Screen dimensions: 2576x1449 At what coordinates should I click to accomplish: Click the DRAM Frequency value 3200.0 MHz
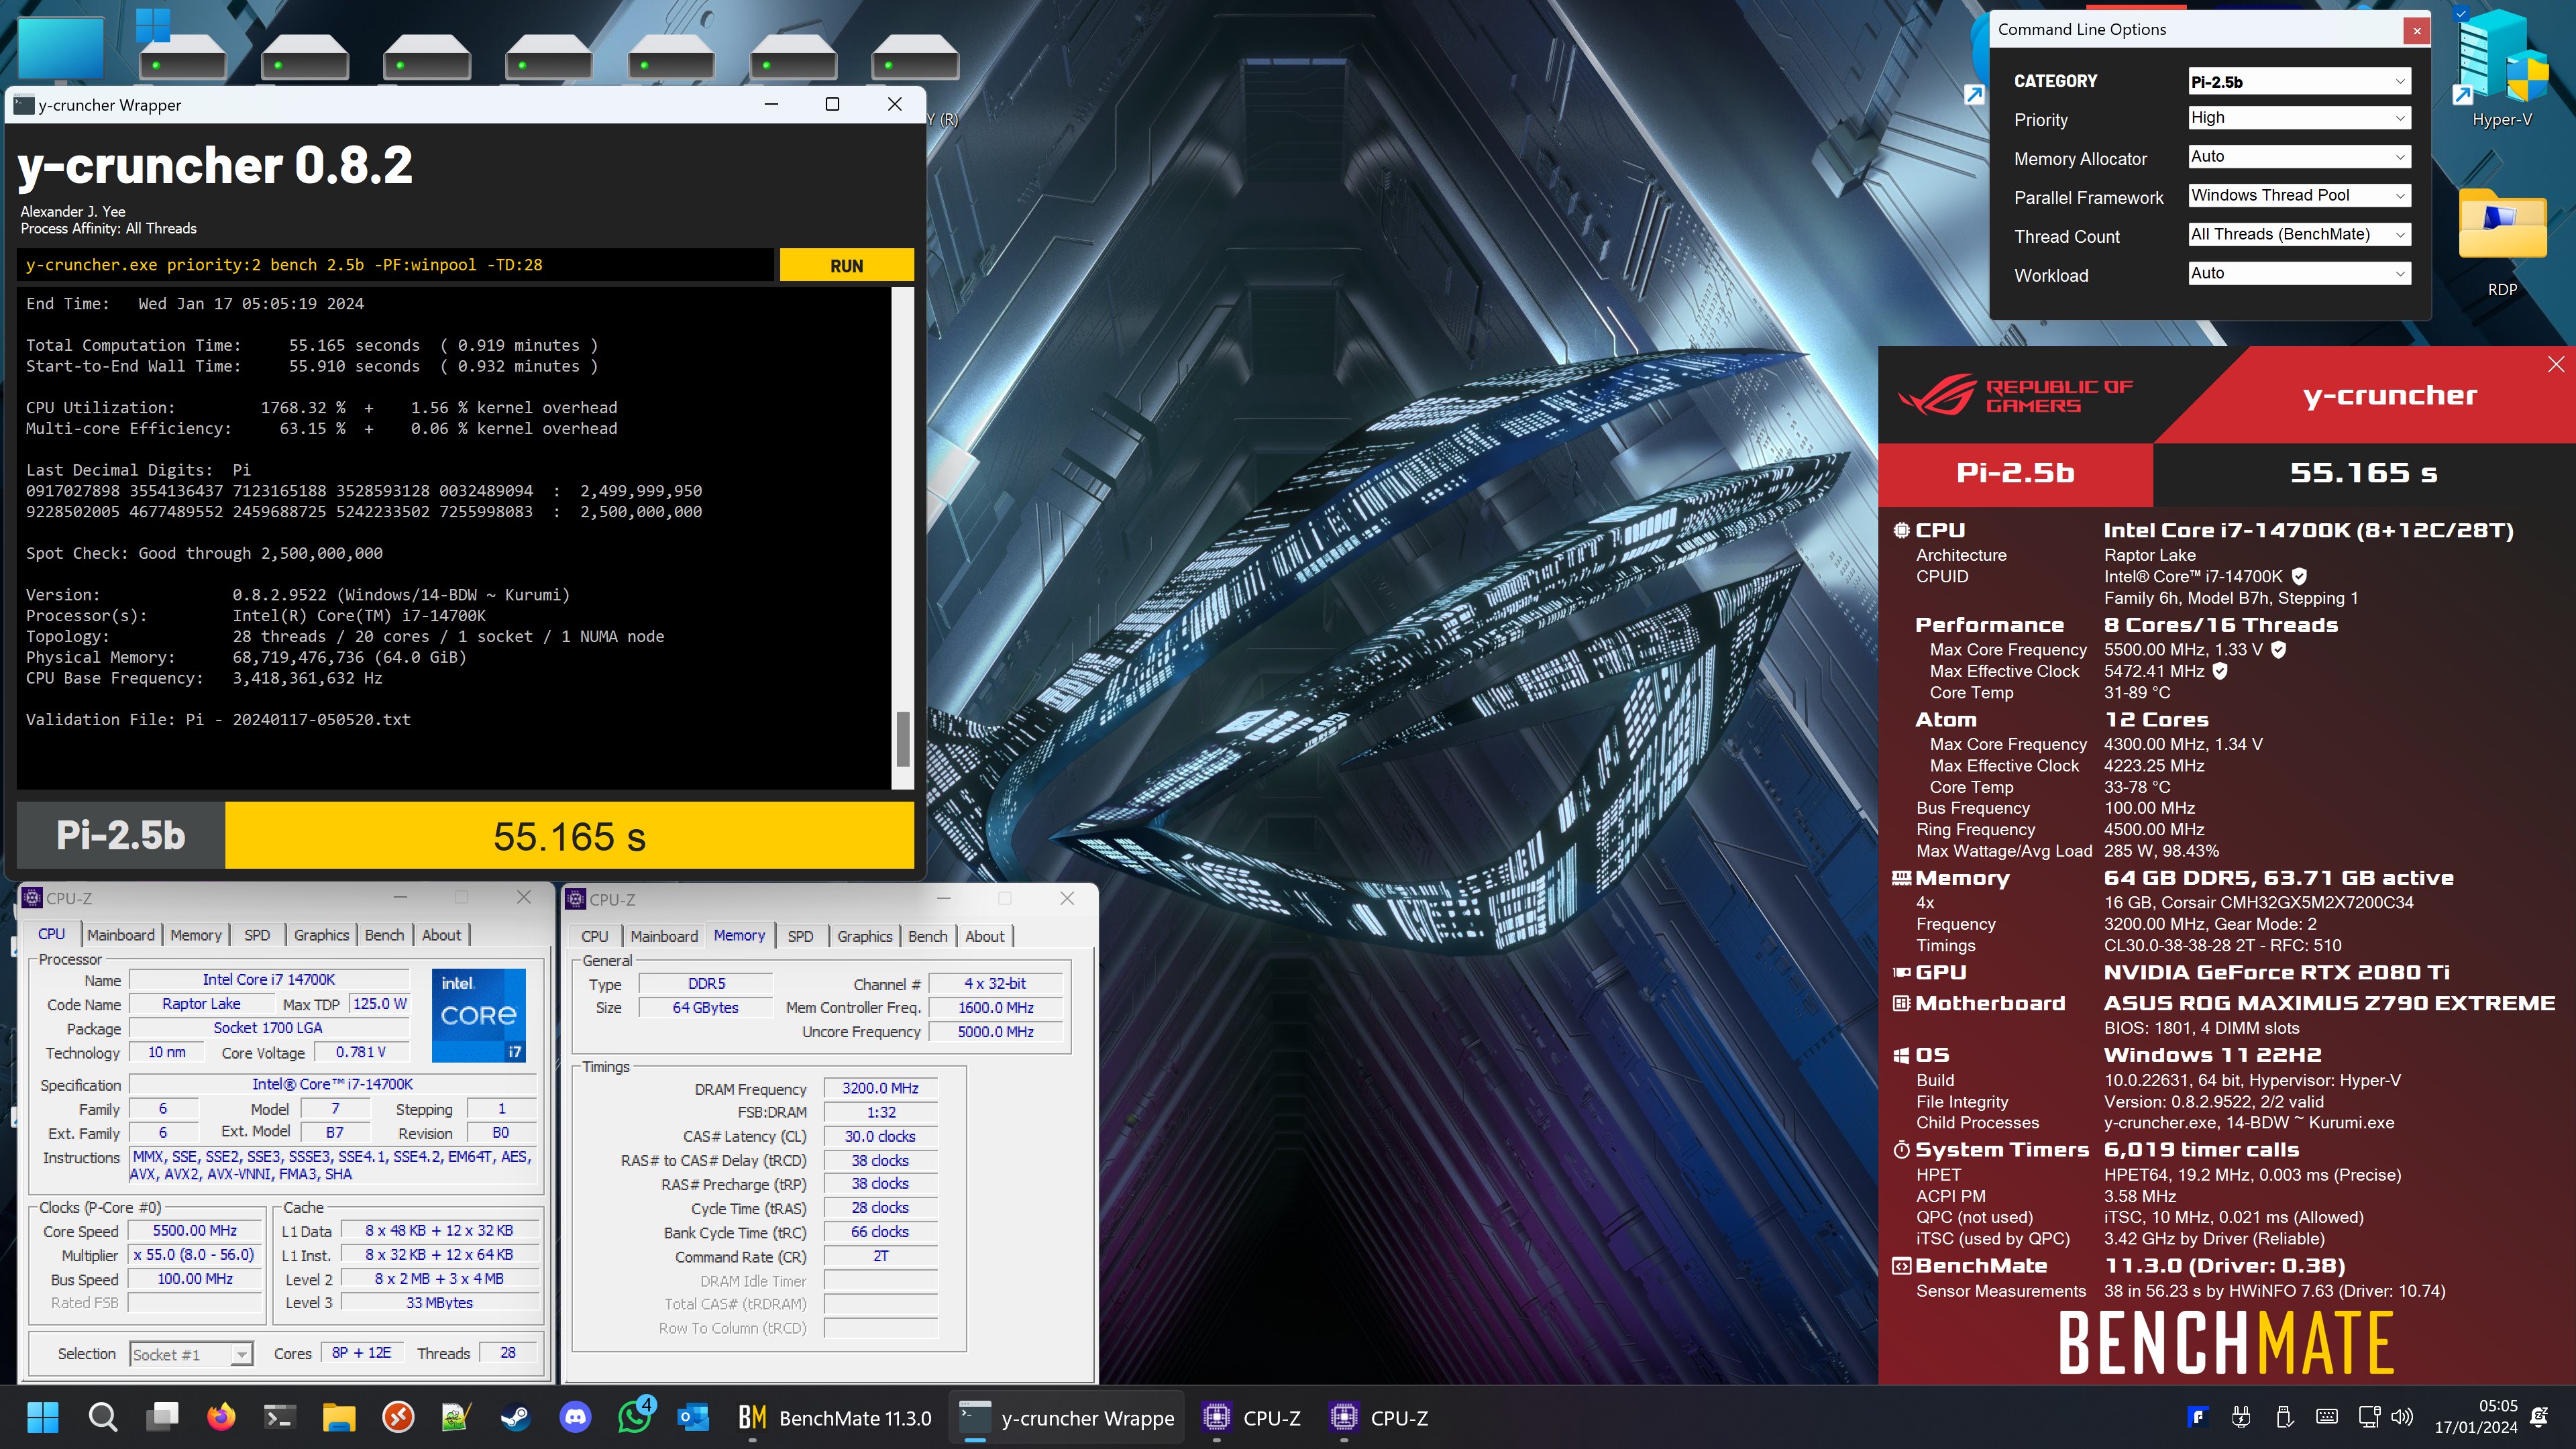pyautogui.click(x=880, y=1088)
